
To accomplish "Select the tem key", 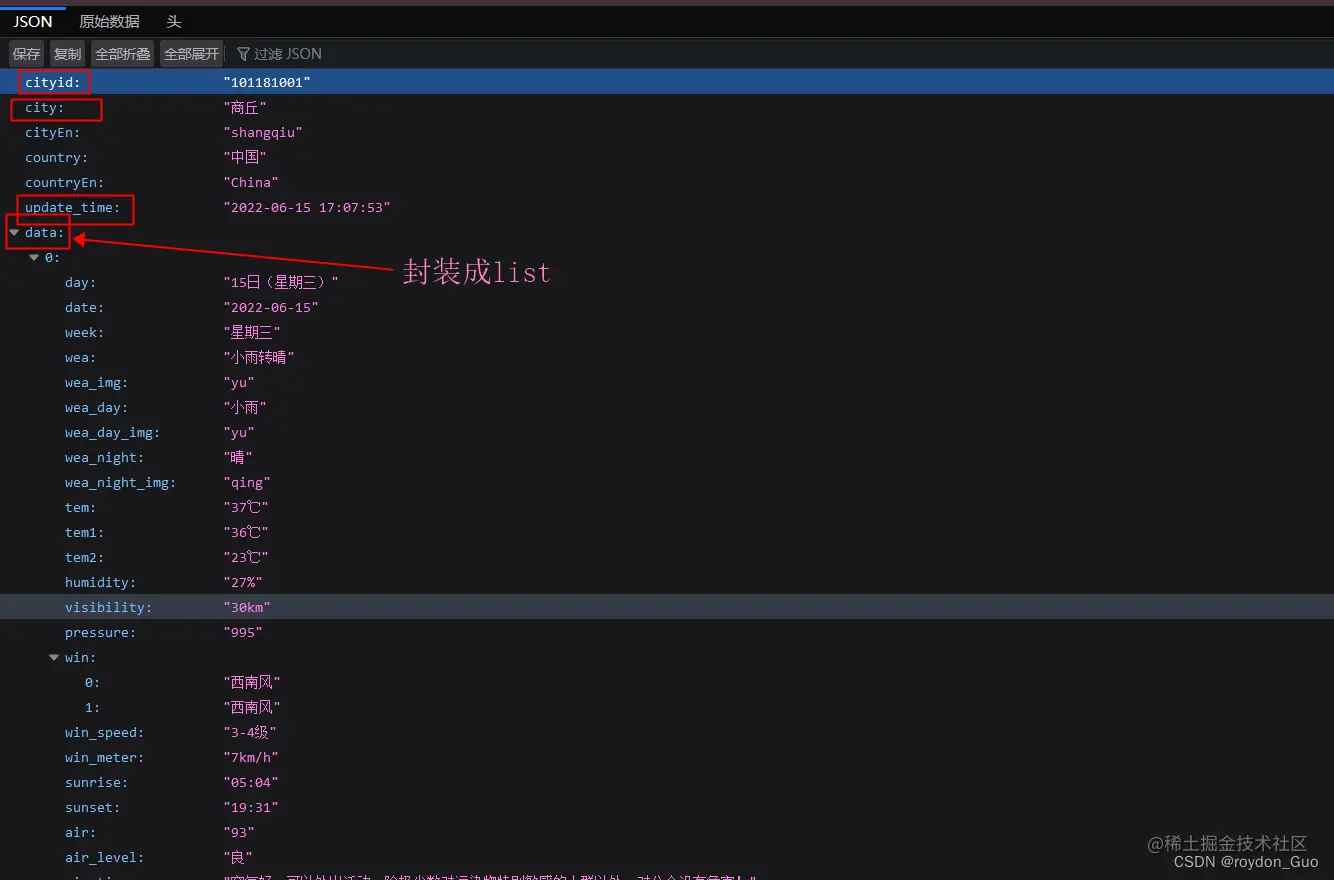I will [80, 507].
